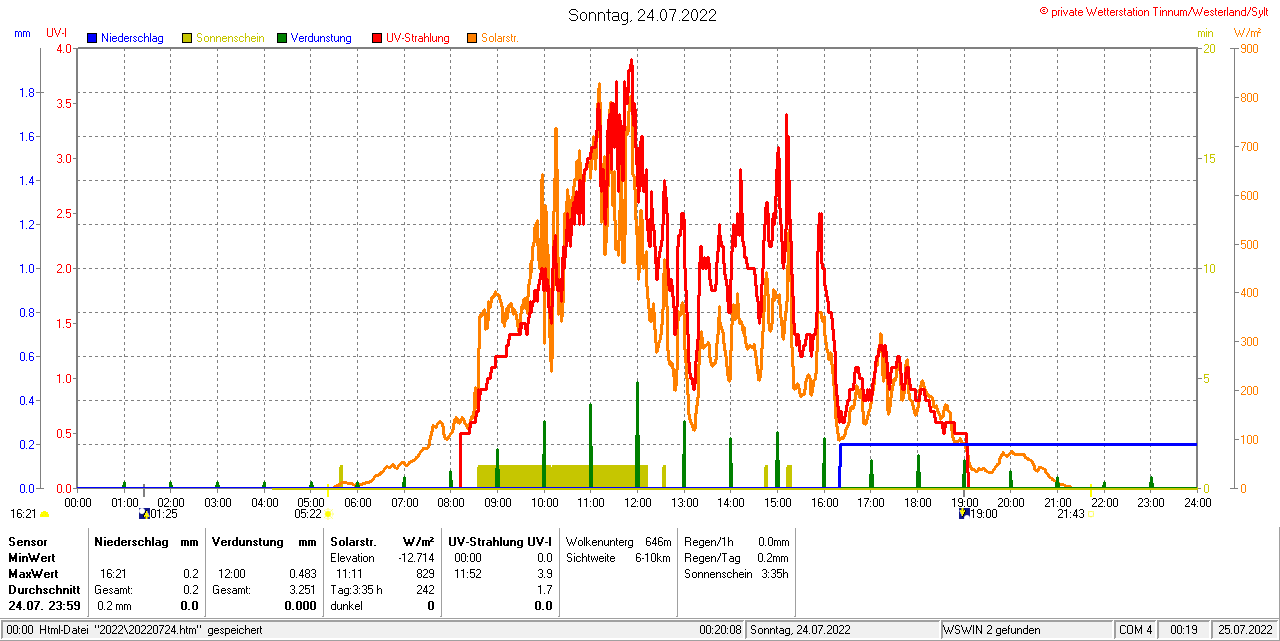Click the Verdunstung maximum value 0.483

(302, 574)
